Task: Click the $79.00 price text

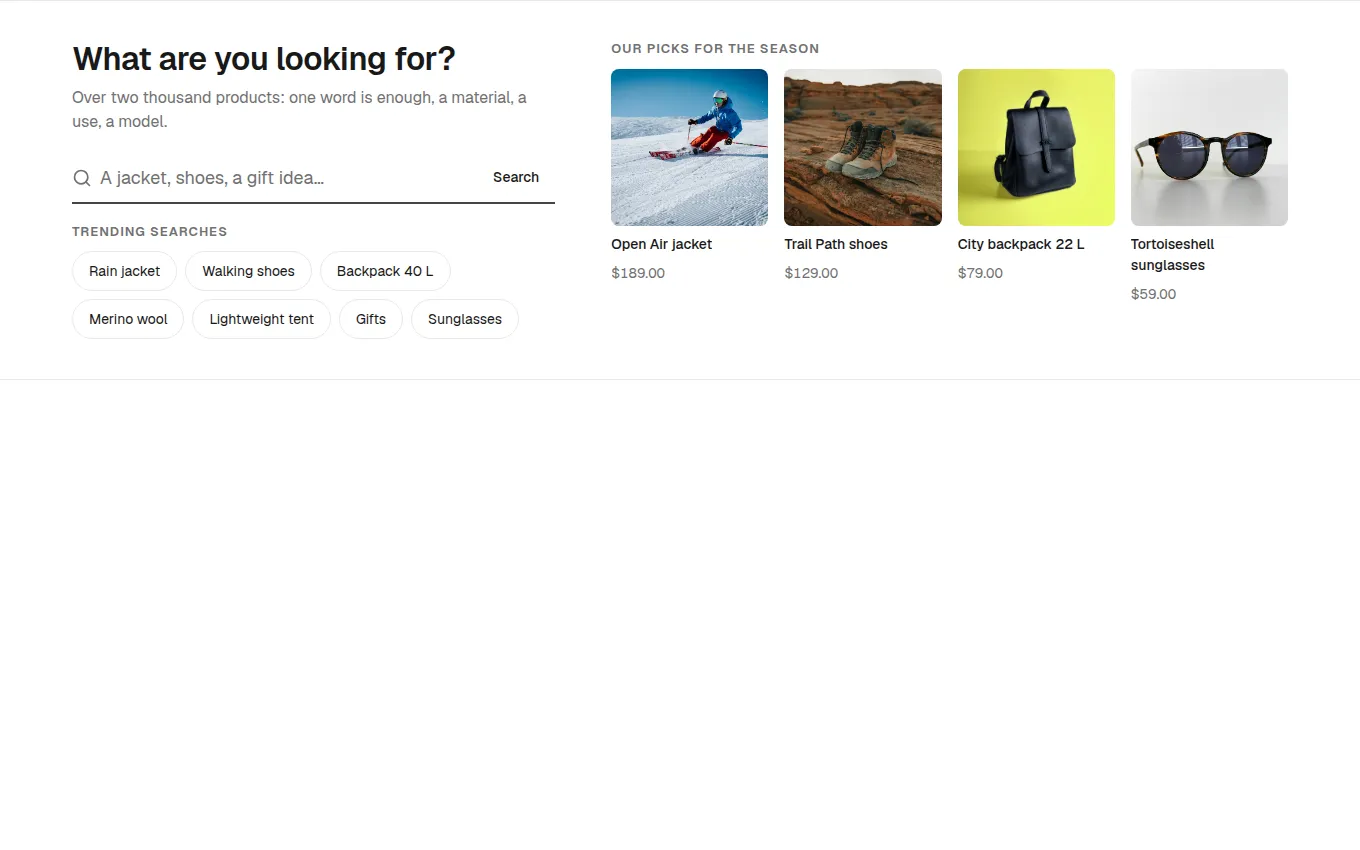Action: pyautogui.click(x=980, y=273)
